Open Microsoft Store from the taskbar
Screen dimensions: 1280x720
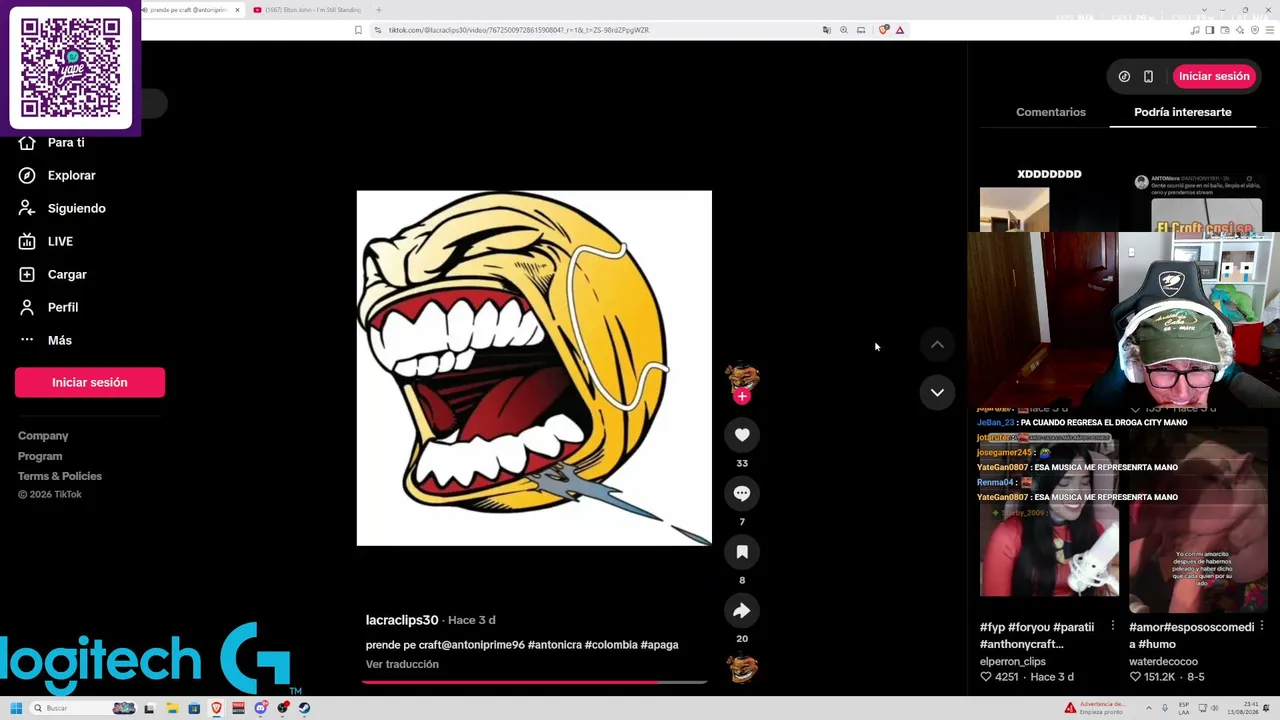194,708
